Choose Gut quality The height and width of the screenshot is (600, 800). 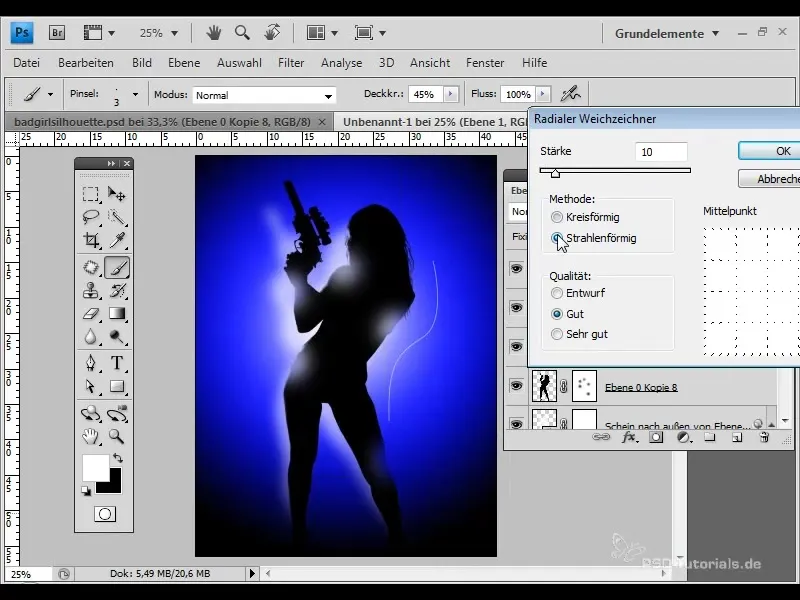click(x=557, y=314)
